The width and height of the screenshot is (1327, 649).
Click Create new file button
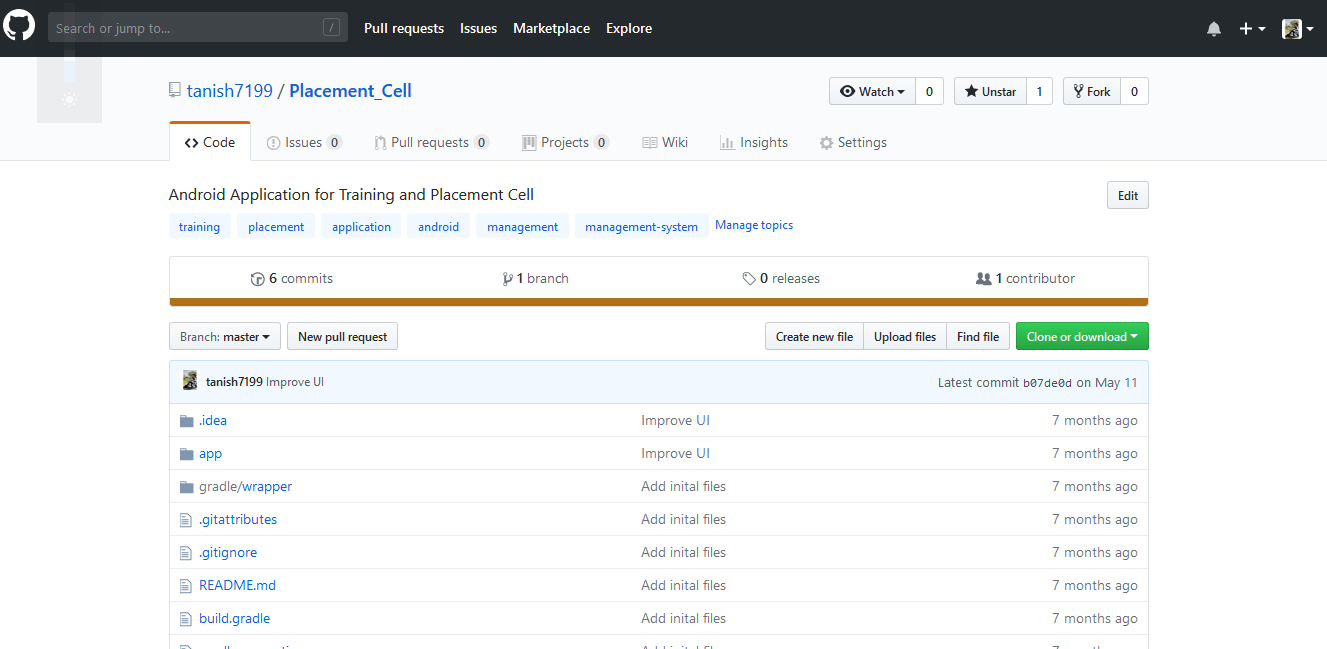pos(814,337)
